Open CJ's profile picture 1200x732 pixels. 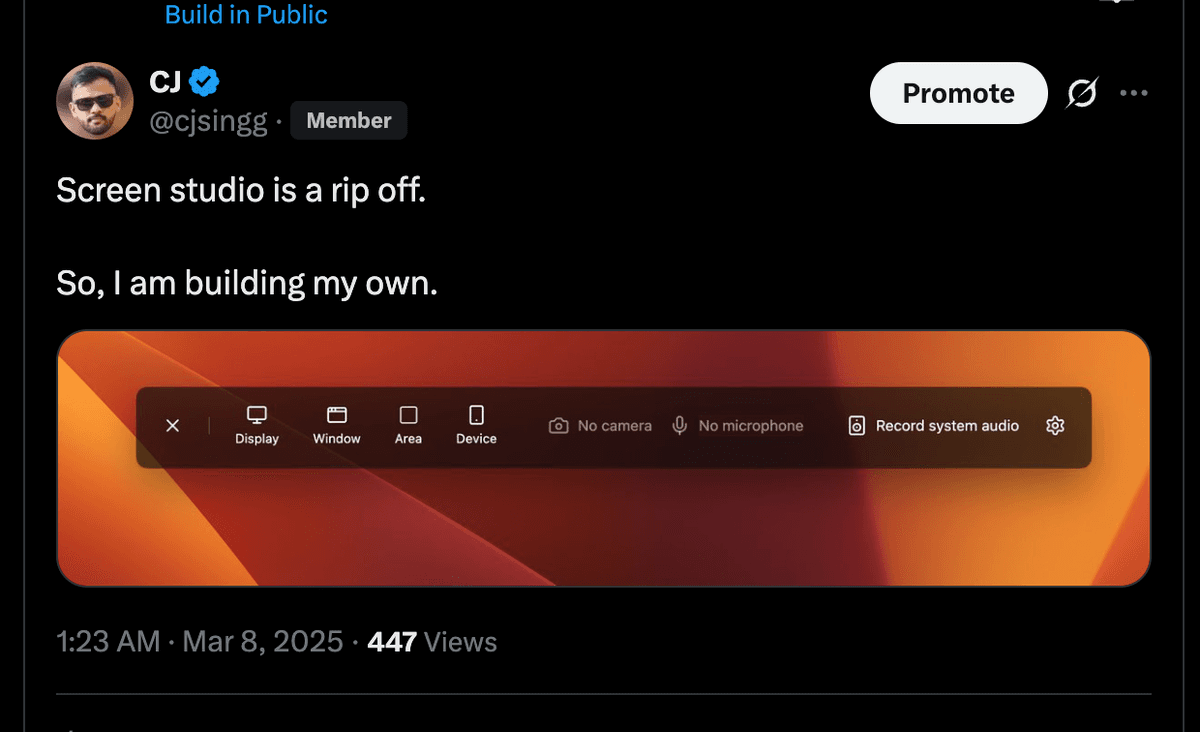95,101
